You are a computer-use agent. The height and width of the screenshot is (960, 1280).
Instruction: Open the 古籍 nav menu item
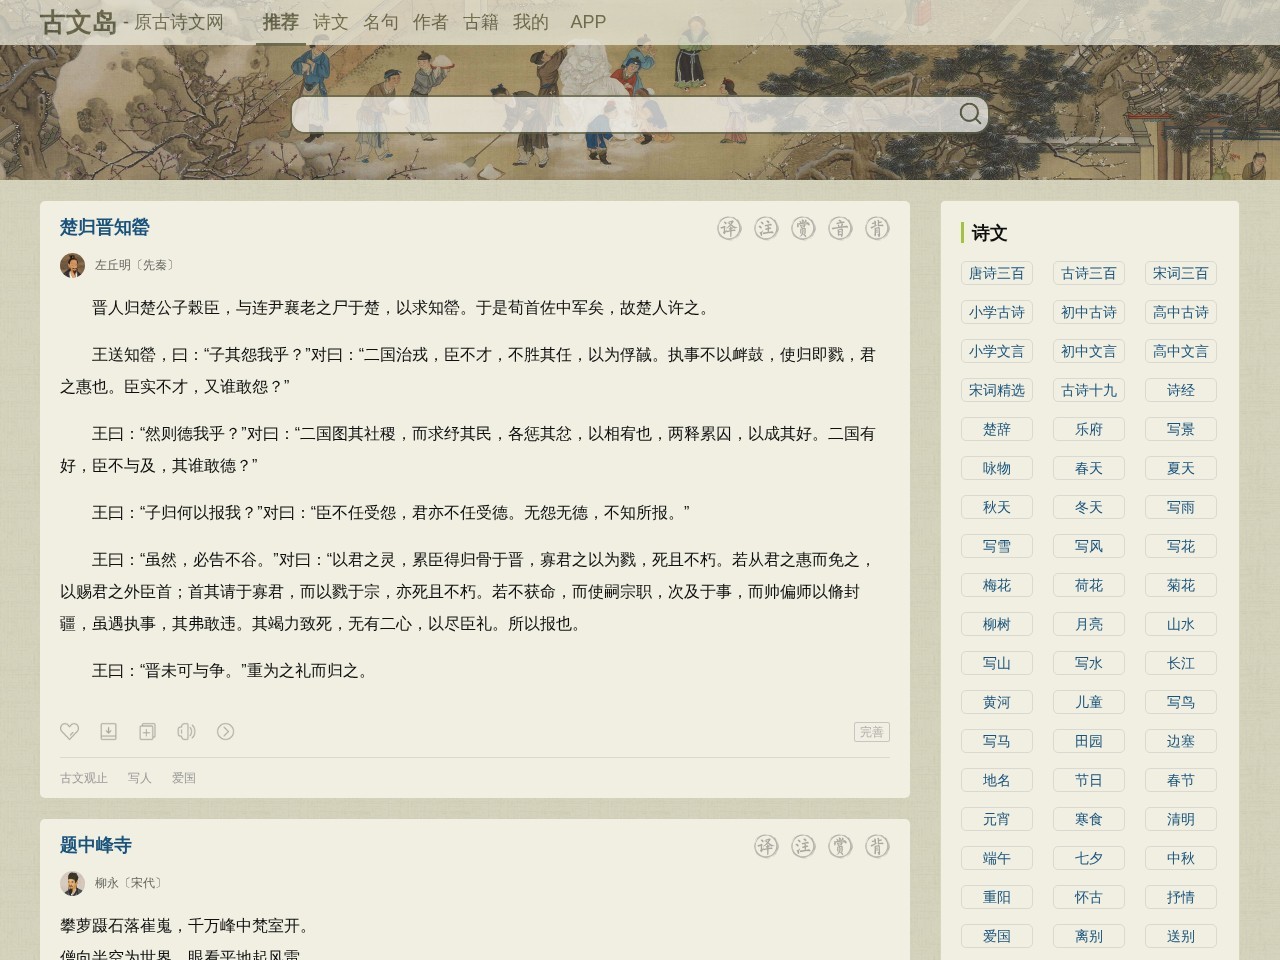[480, 22]
